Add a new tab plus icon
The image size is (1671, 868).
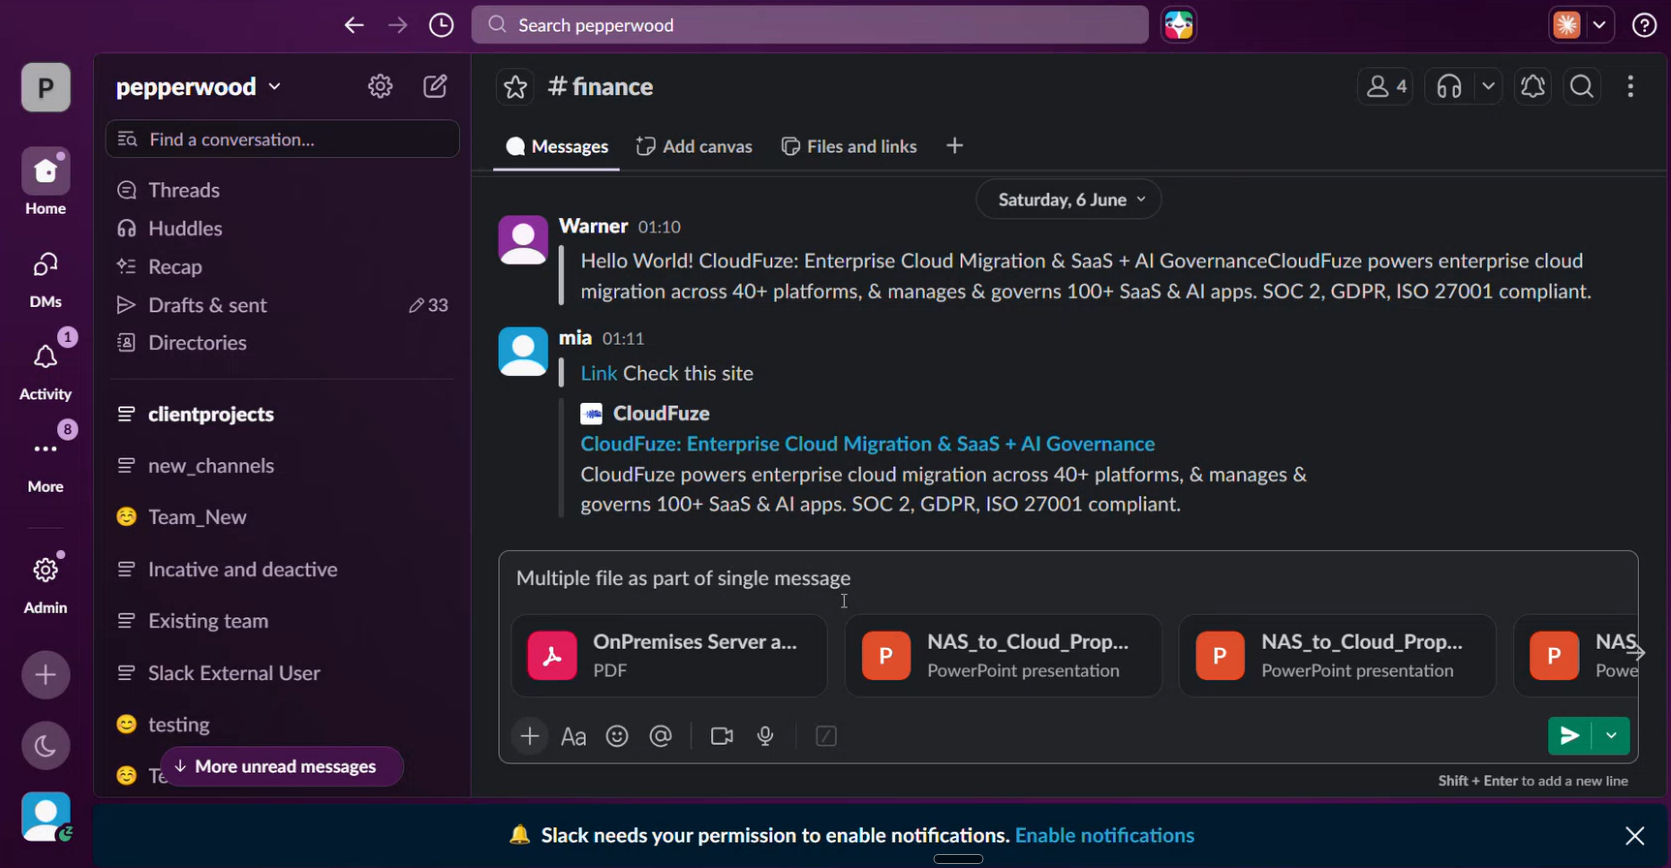point(954,147)
